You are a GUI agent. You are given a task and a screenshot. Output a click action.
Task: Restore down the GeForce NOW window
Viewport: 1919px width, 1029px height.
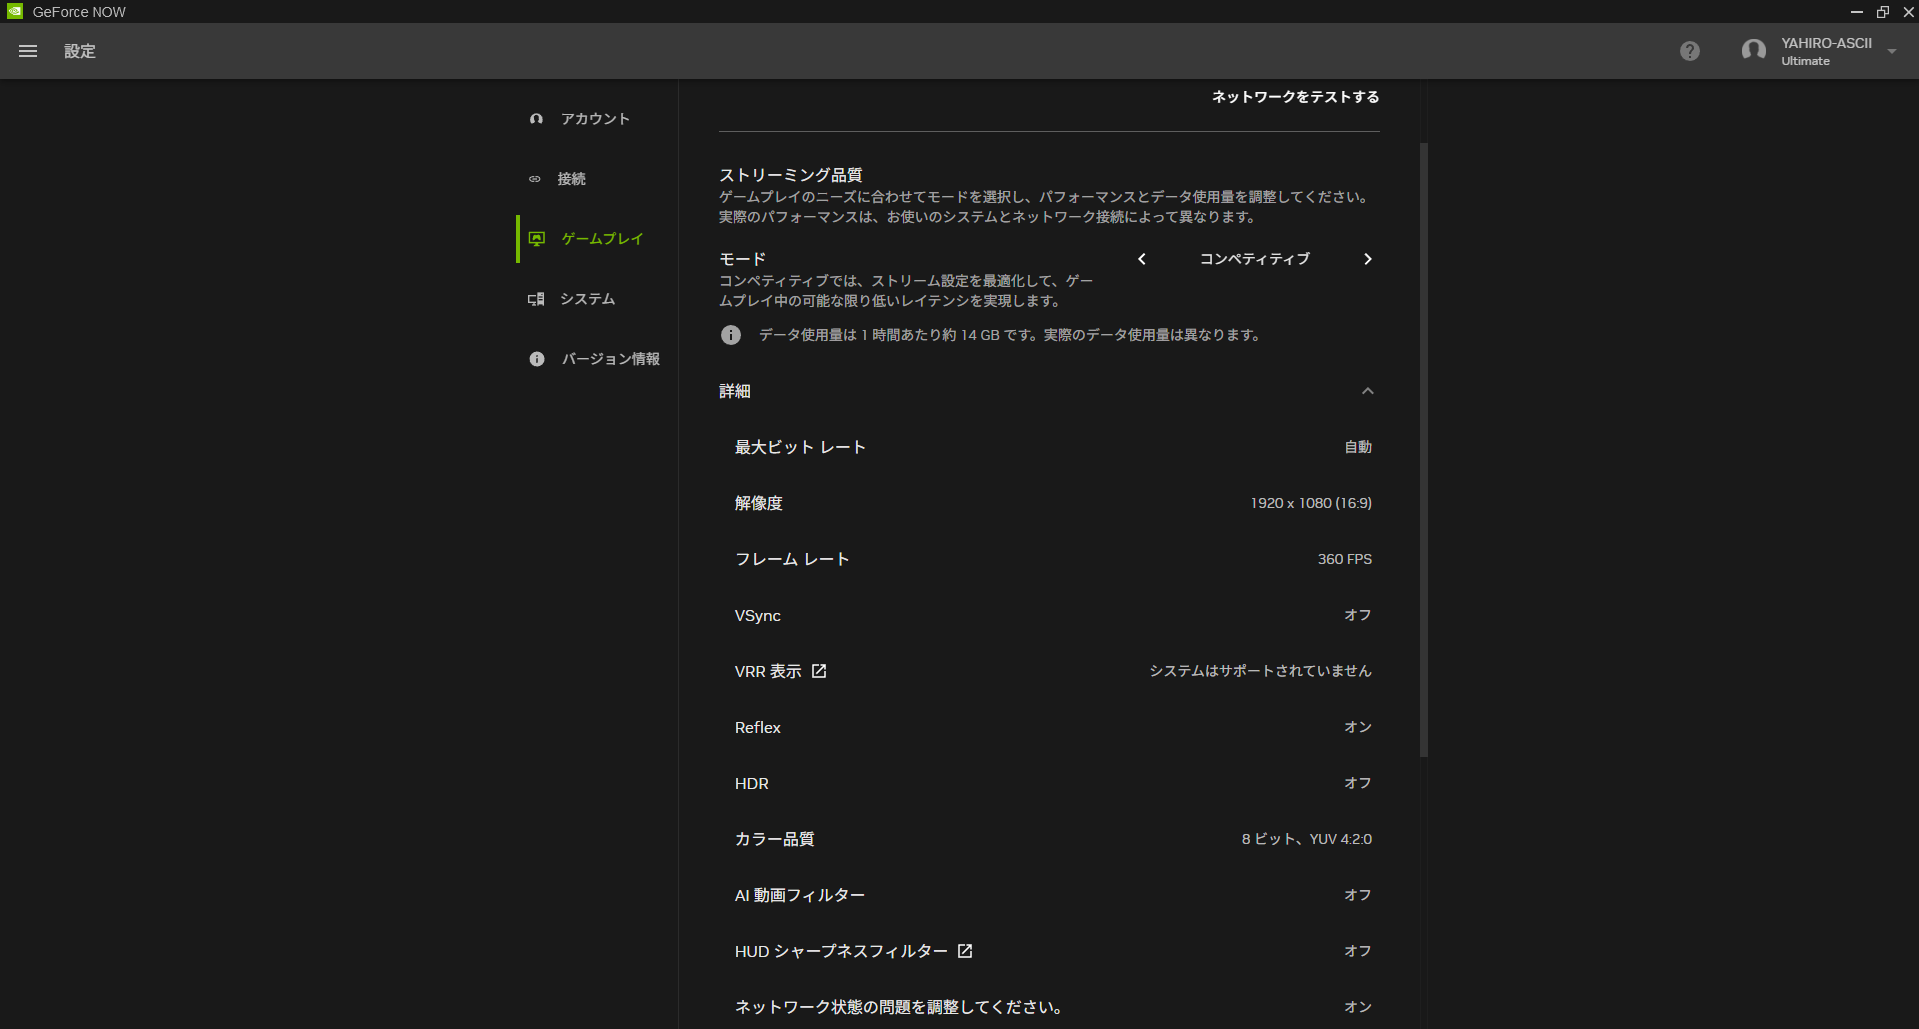coord(1883,12)
